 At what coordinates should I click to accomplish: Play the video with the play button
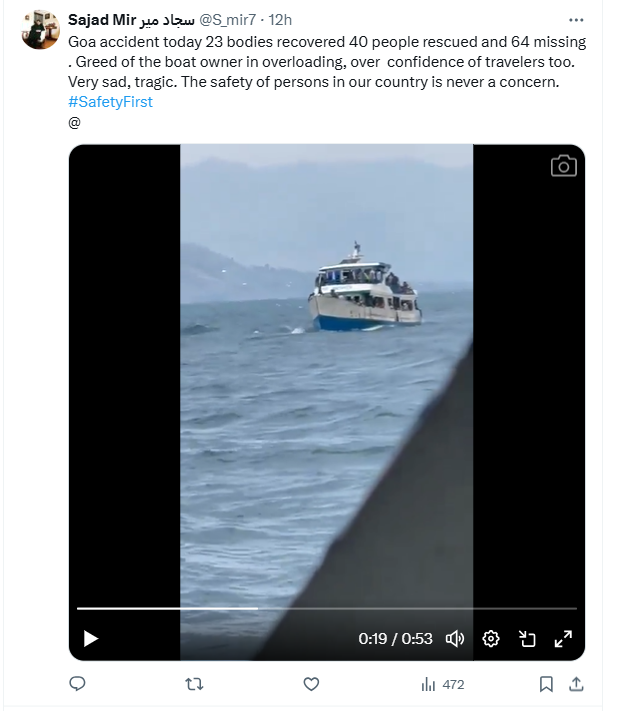[91, 638]
